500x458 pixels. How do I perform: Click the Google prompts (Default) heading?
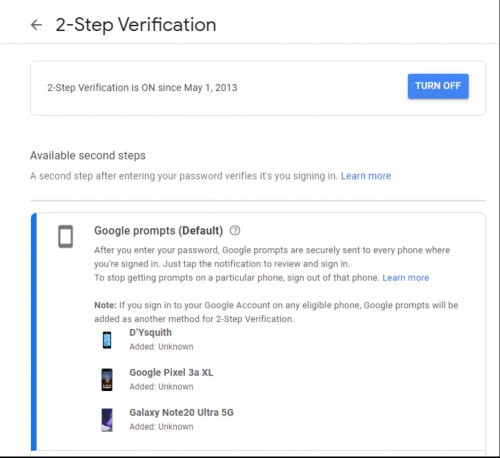(x=158, y=230)
